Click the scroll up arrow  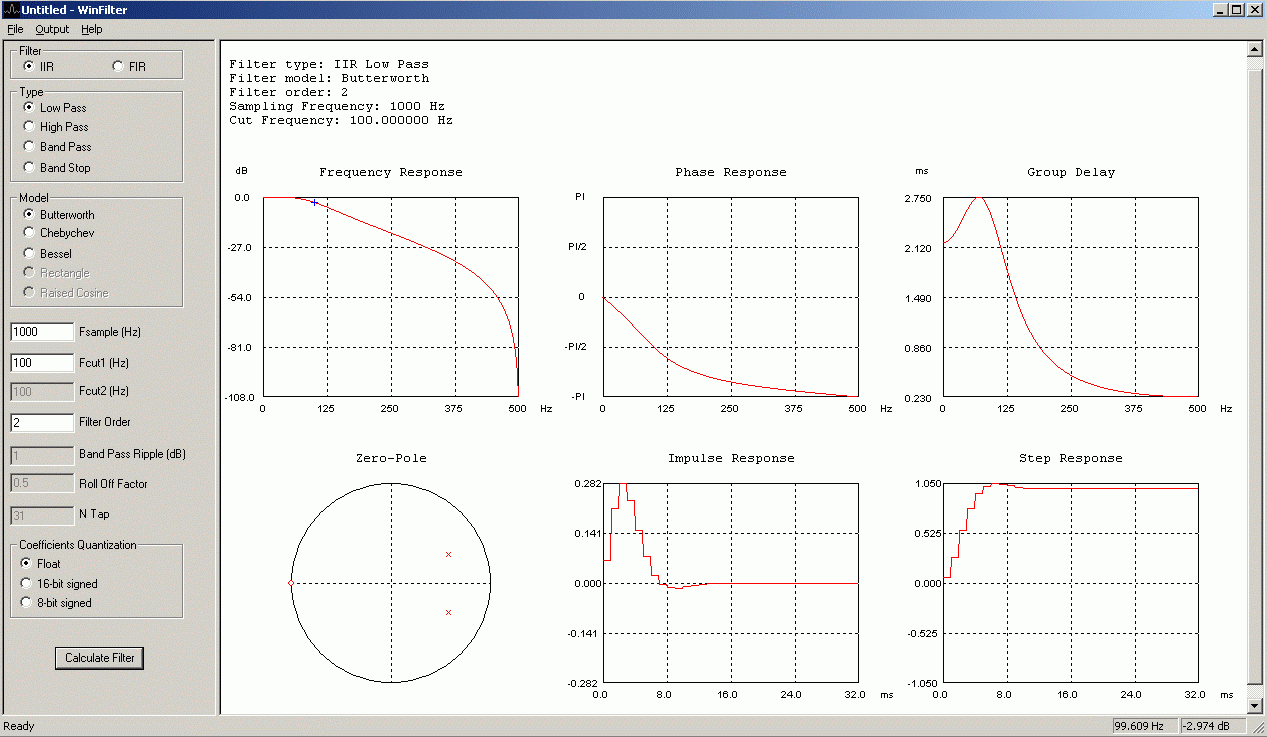(x=1255, y=49)
